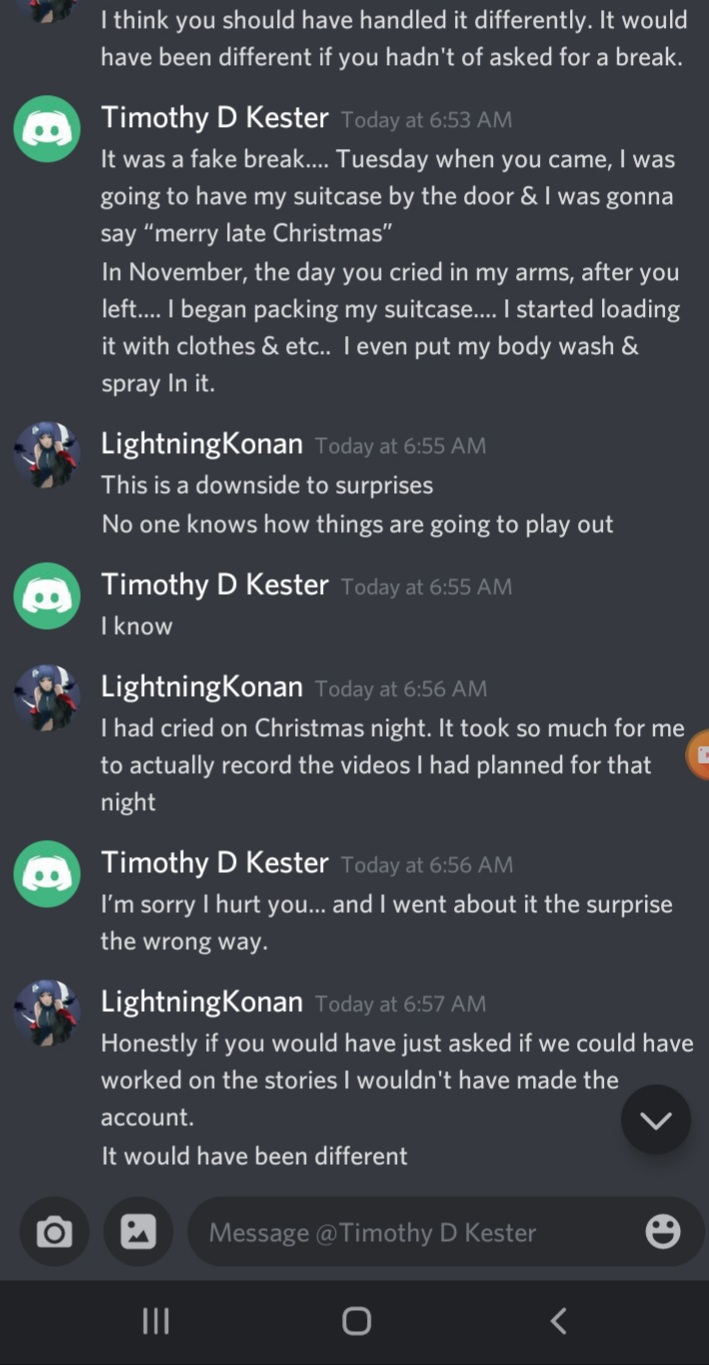Select message "It would have been different"
The image size is (709, 1365).
tap(254, 1156)
